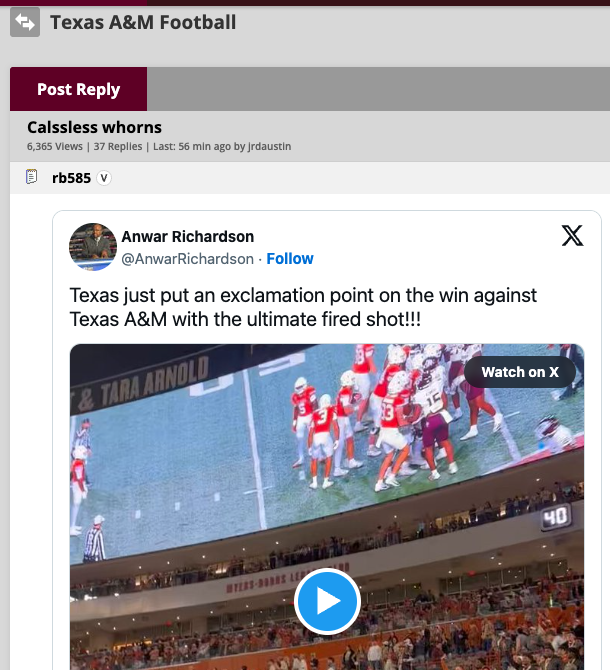
Task: Select the Calssless whorns thread title
Action: (x=94, y=127)
